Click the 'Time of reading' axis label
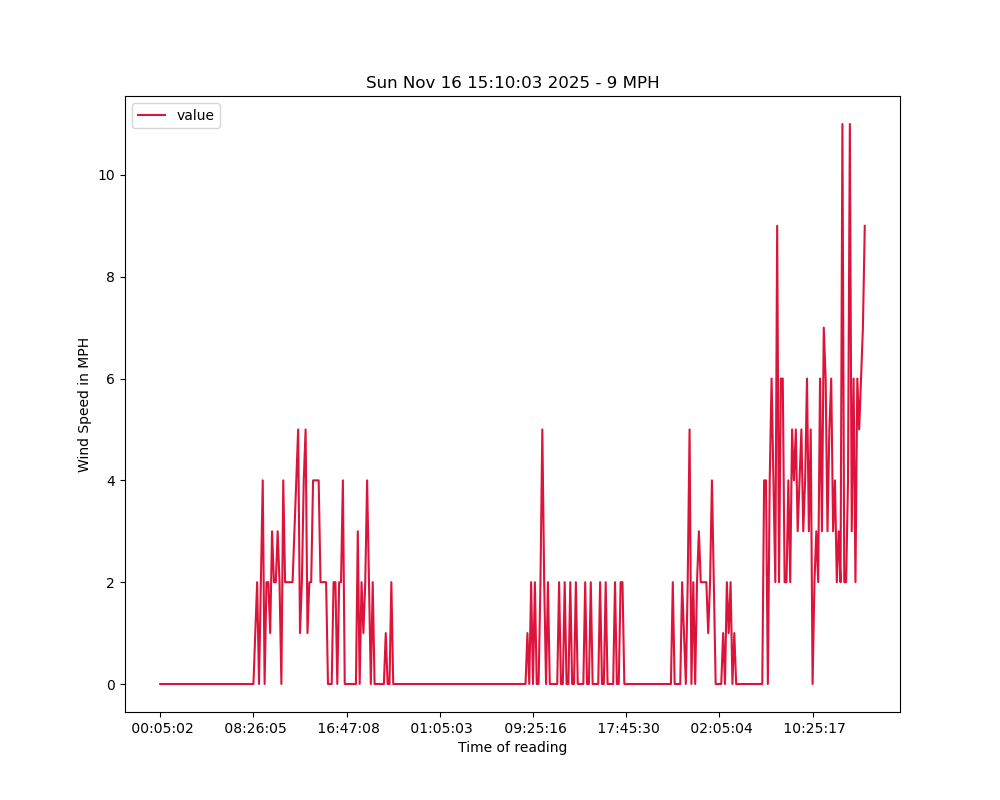Viewport: 1000px width, 800px height. tap(512, 747)
